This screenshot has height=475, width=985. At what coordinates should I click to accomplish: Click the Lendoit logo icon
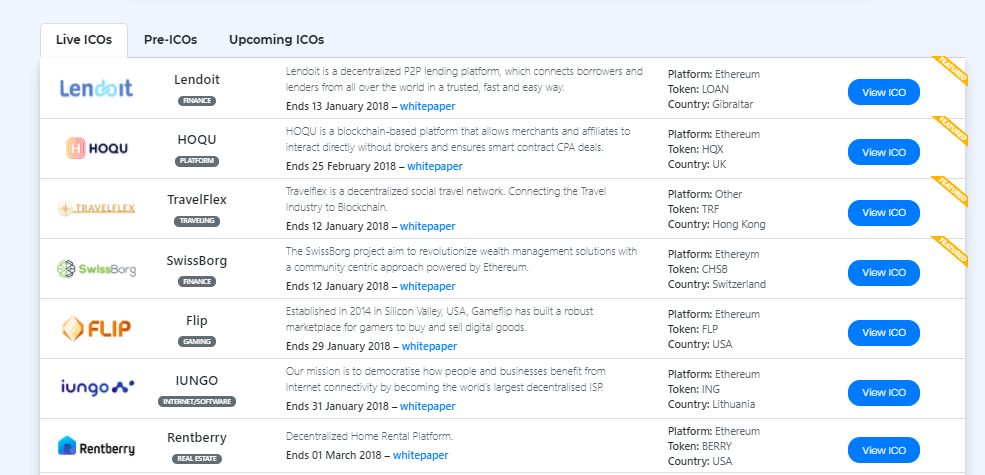96,88
